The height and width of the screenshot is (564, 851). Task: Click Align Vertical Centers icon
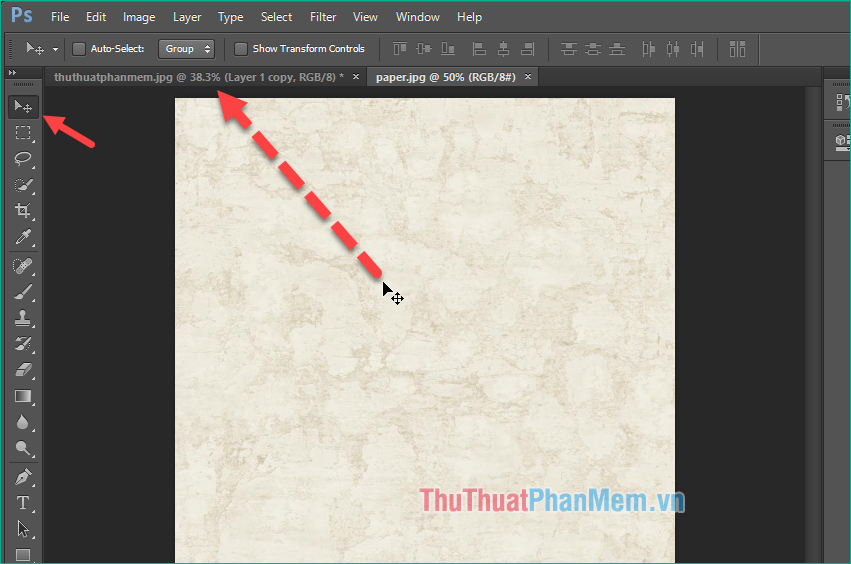424,49
